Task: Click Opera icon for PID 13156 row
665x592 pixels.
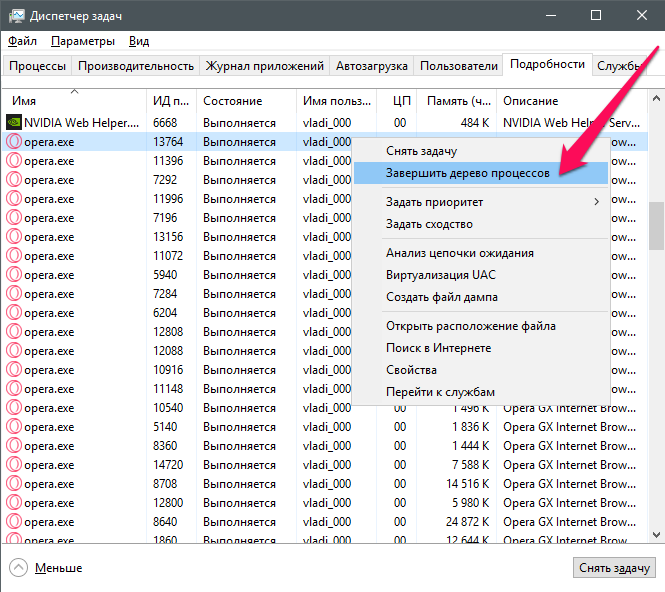Action: (14, 237)
